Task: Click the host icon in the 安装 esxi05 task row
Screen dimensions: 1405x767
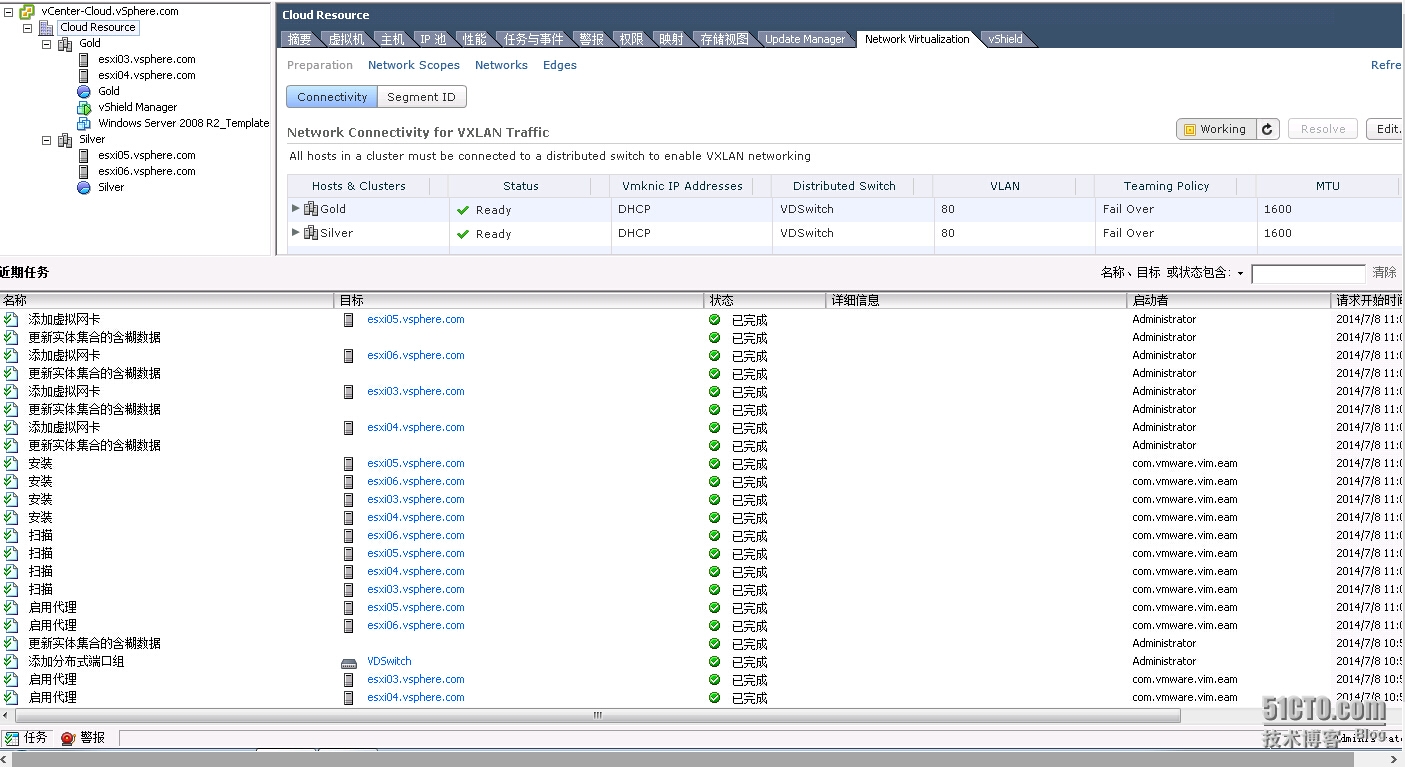Action: click(x=348, y=464)
